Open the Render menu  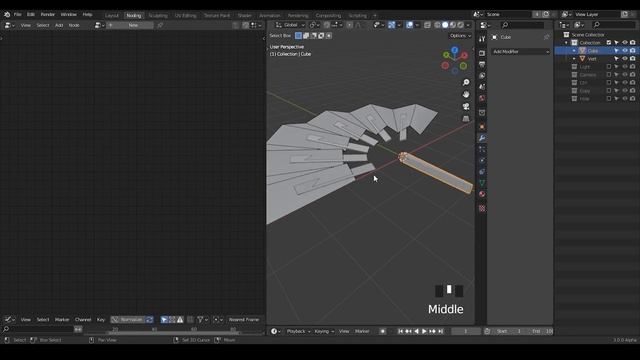pyautogui.click(x=47, y=14)
